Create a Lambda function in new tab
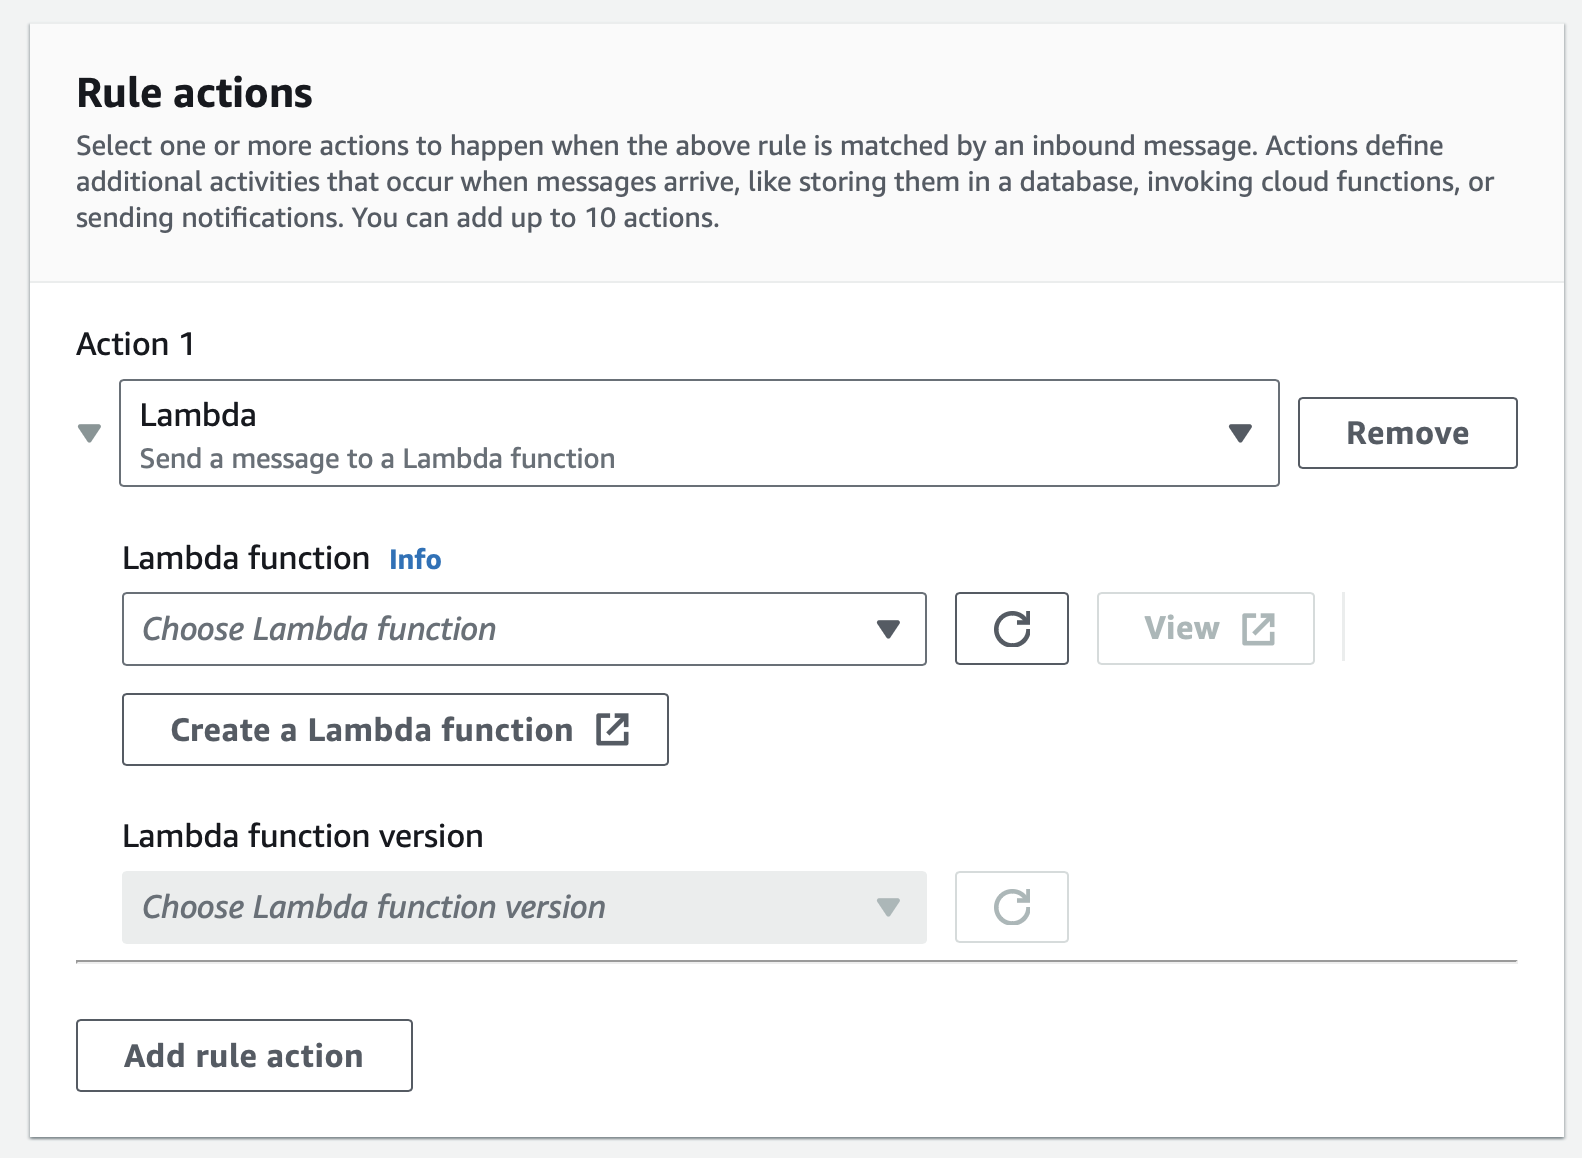The width and height of the screenshot is (1582, 1158). coord(395,730)
